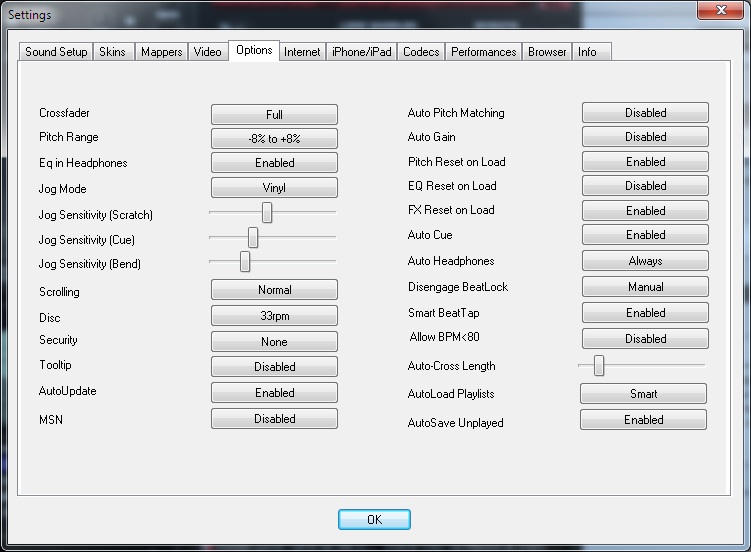Toggle Allow BPM<80 Disabled button
The width and height of the screenshot is (751, 552).
click(x=645, y=338)
